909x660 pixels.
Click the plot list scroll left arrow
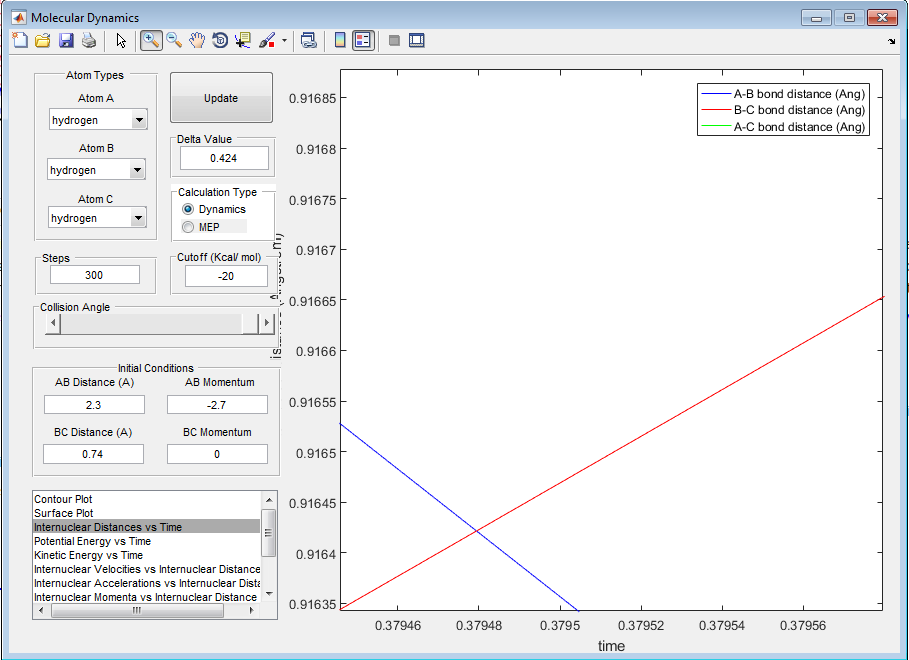[41, 610]
